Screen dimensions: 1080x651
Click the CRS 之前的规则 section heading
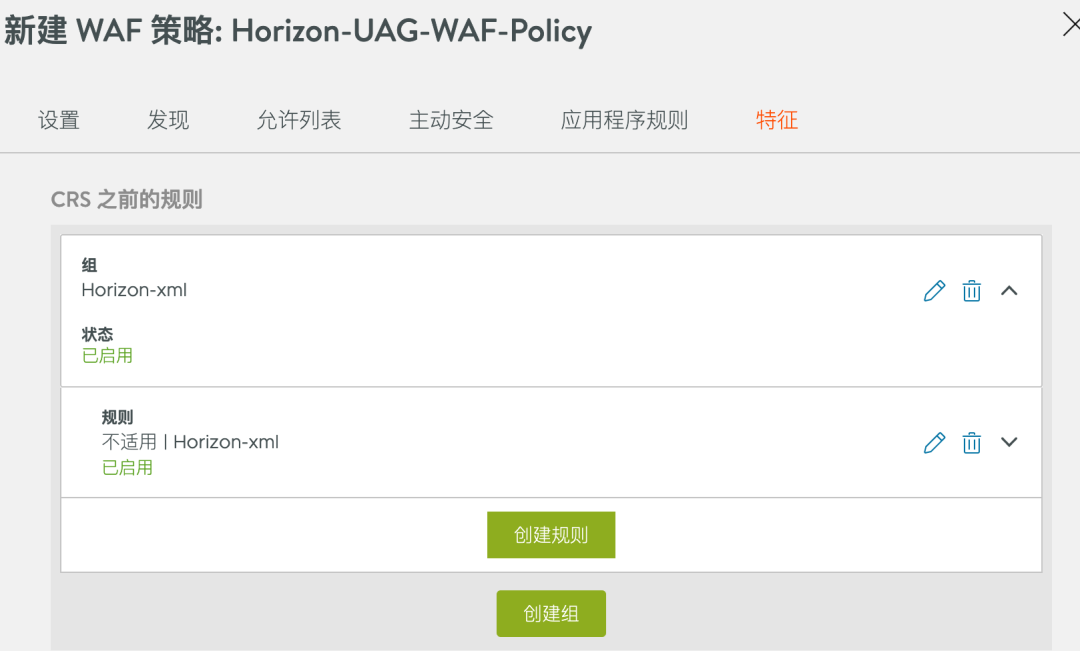coord(126,200)
